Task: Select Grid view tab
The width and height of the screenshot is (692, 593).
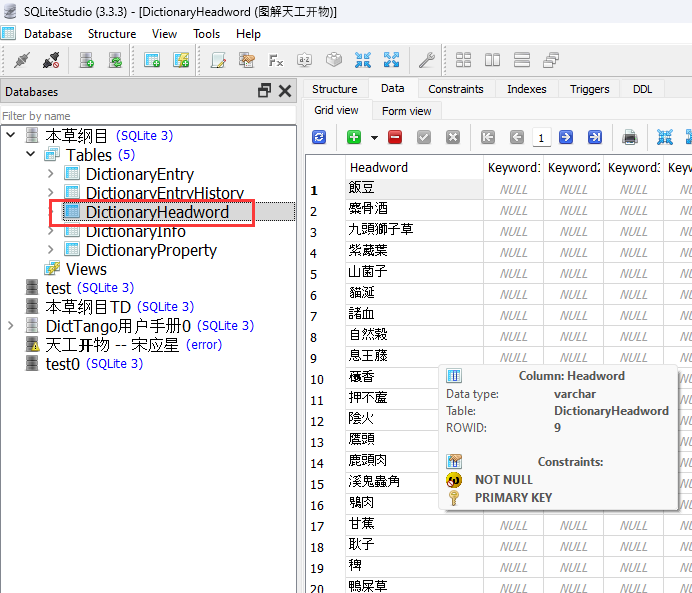Action: tap(336, 110)
